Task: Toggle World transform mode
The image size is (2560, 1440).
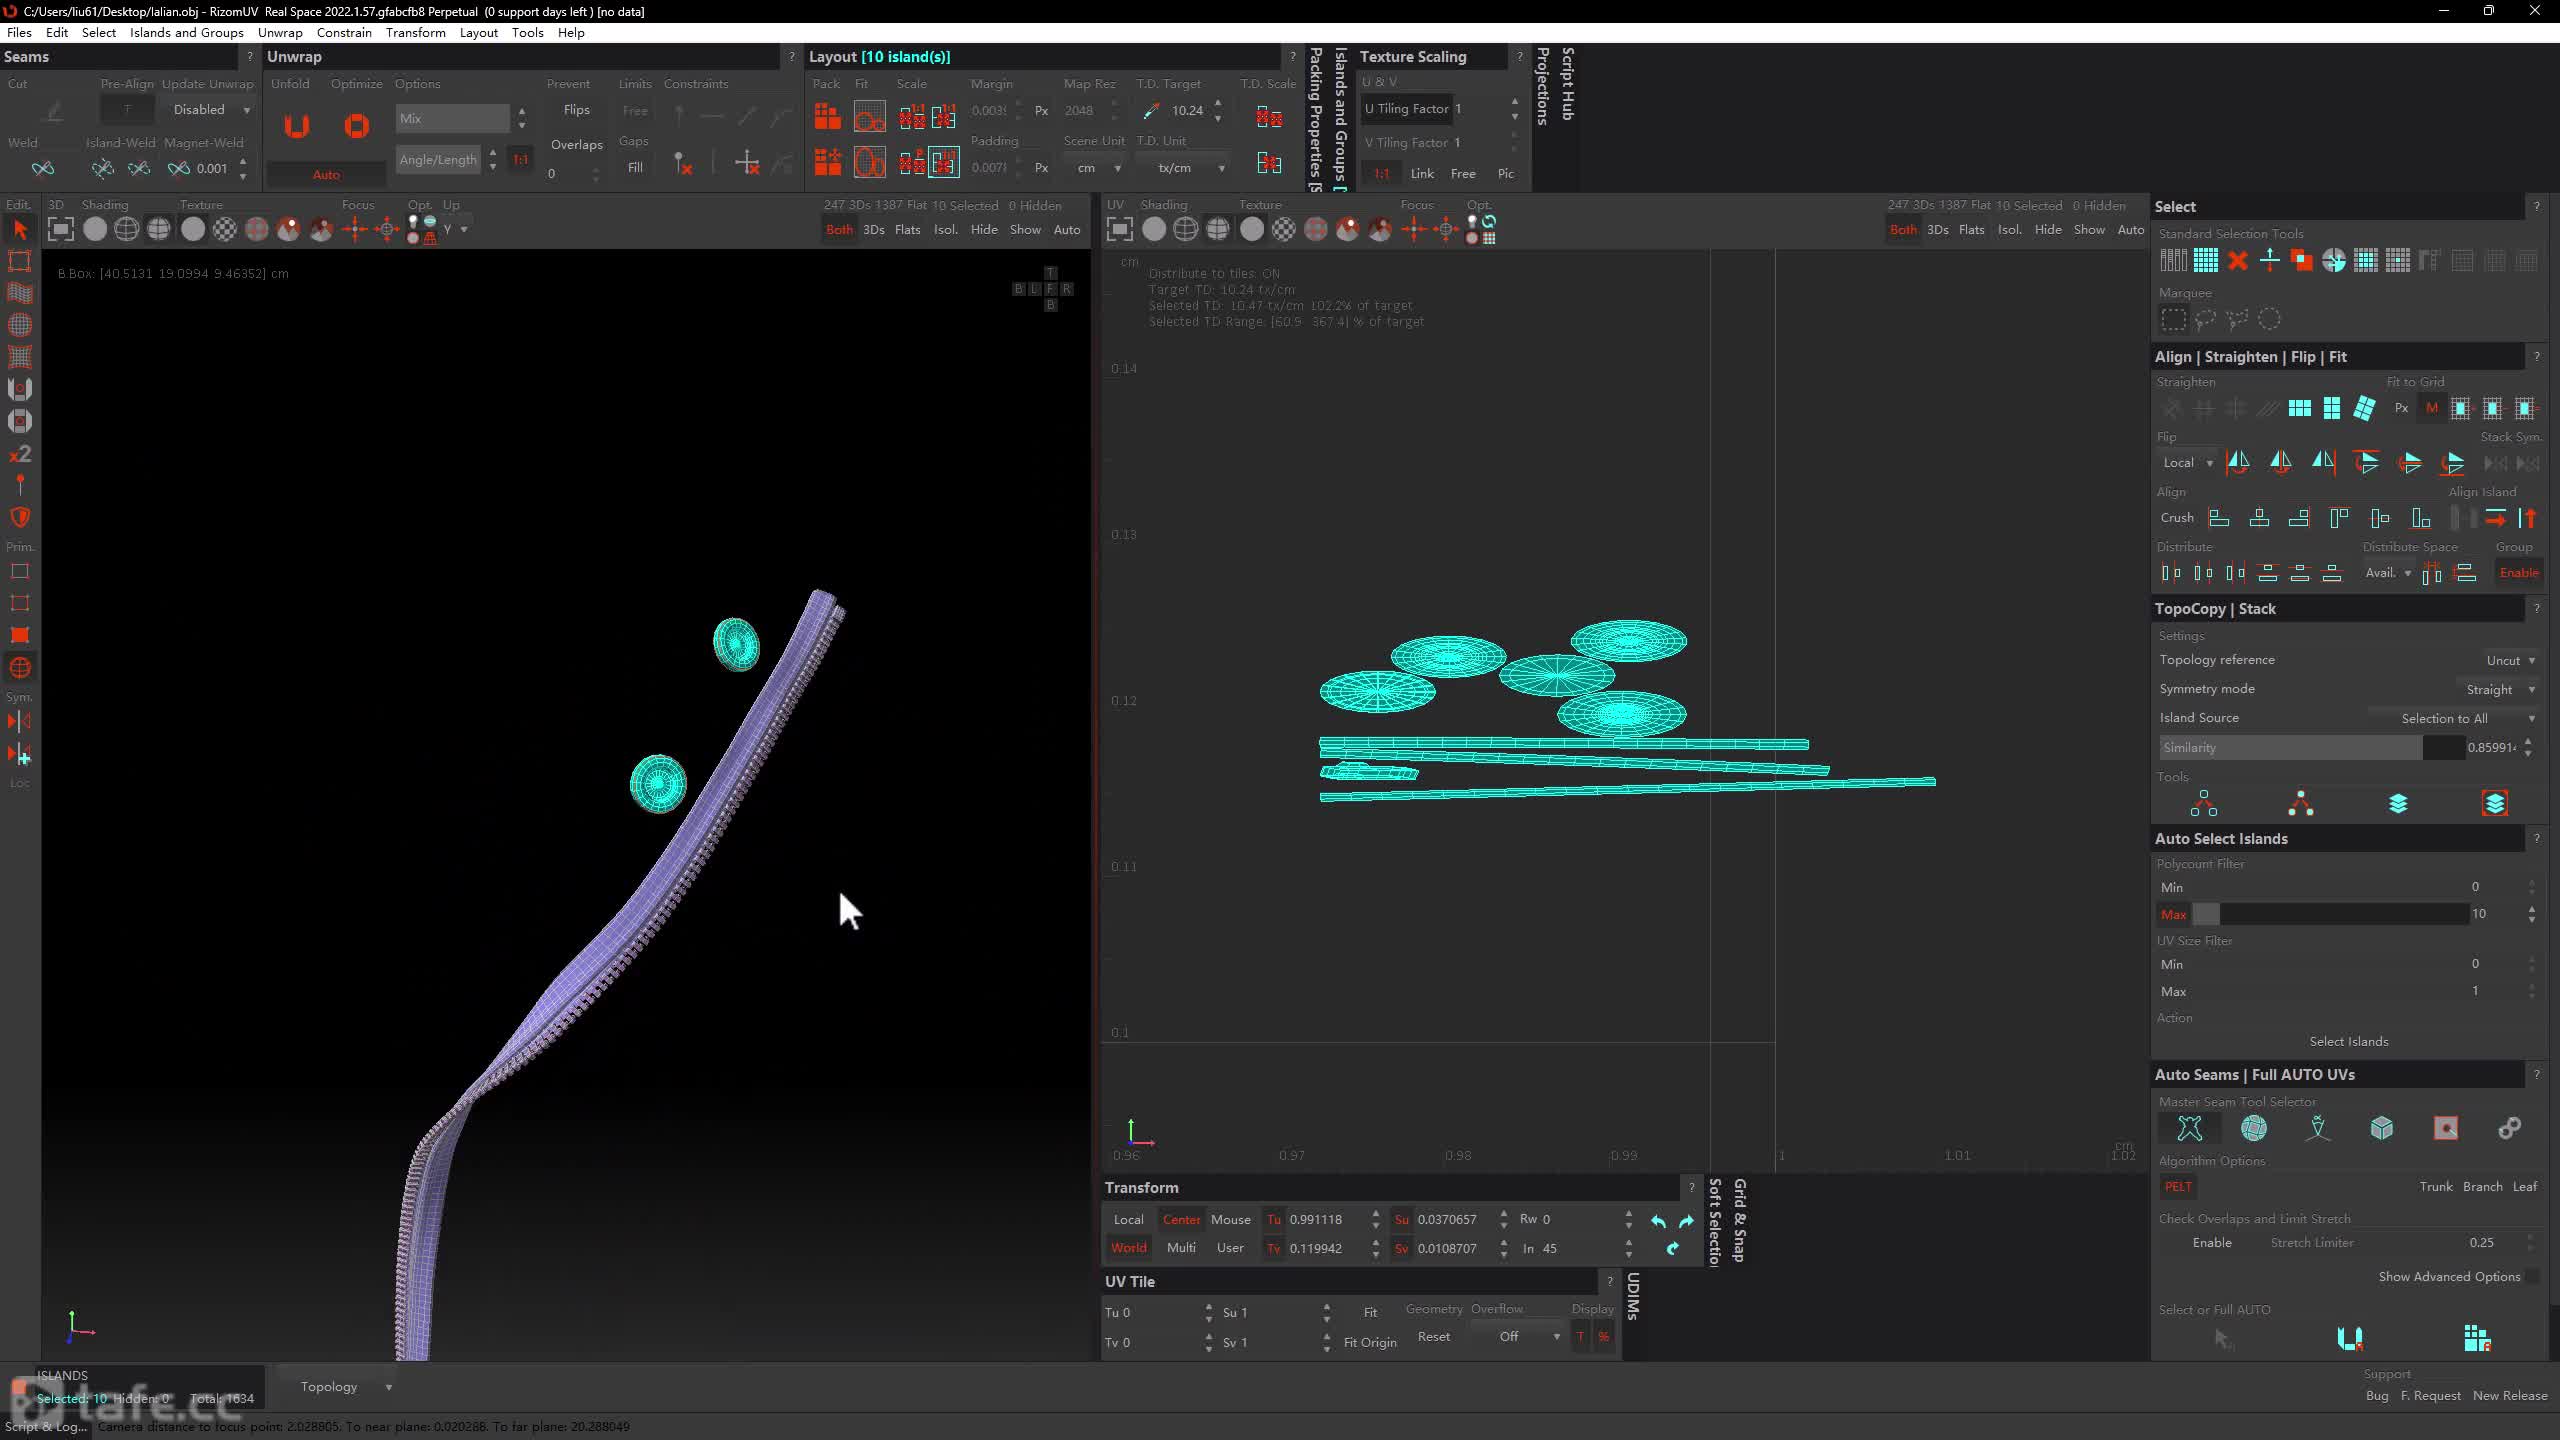Action: [x=1129, y=1247]
